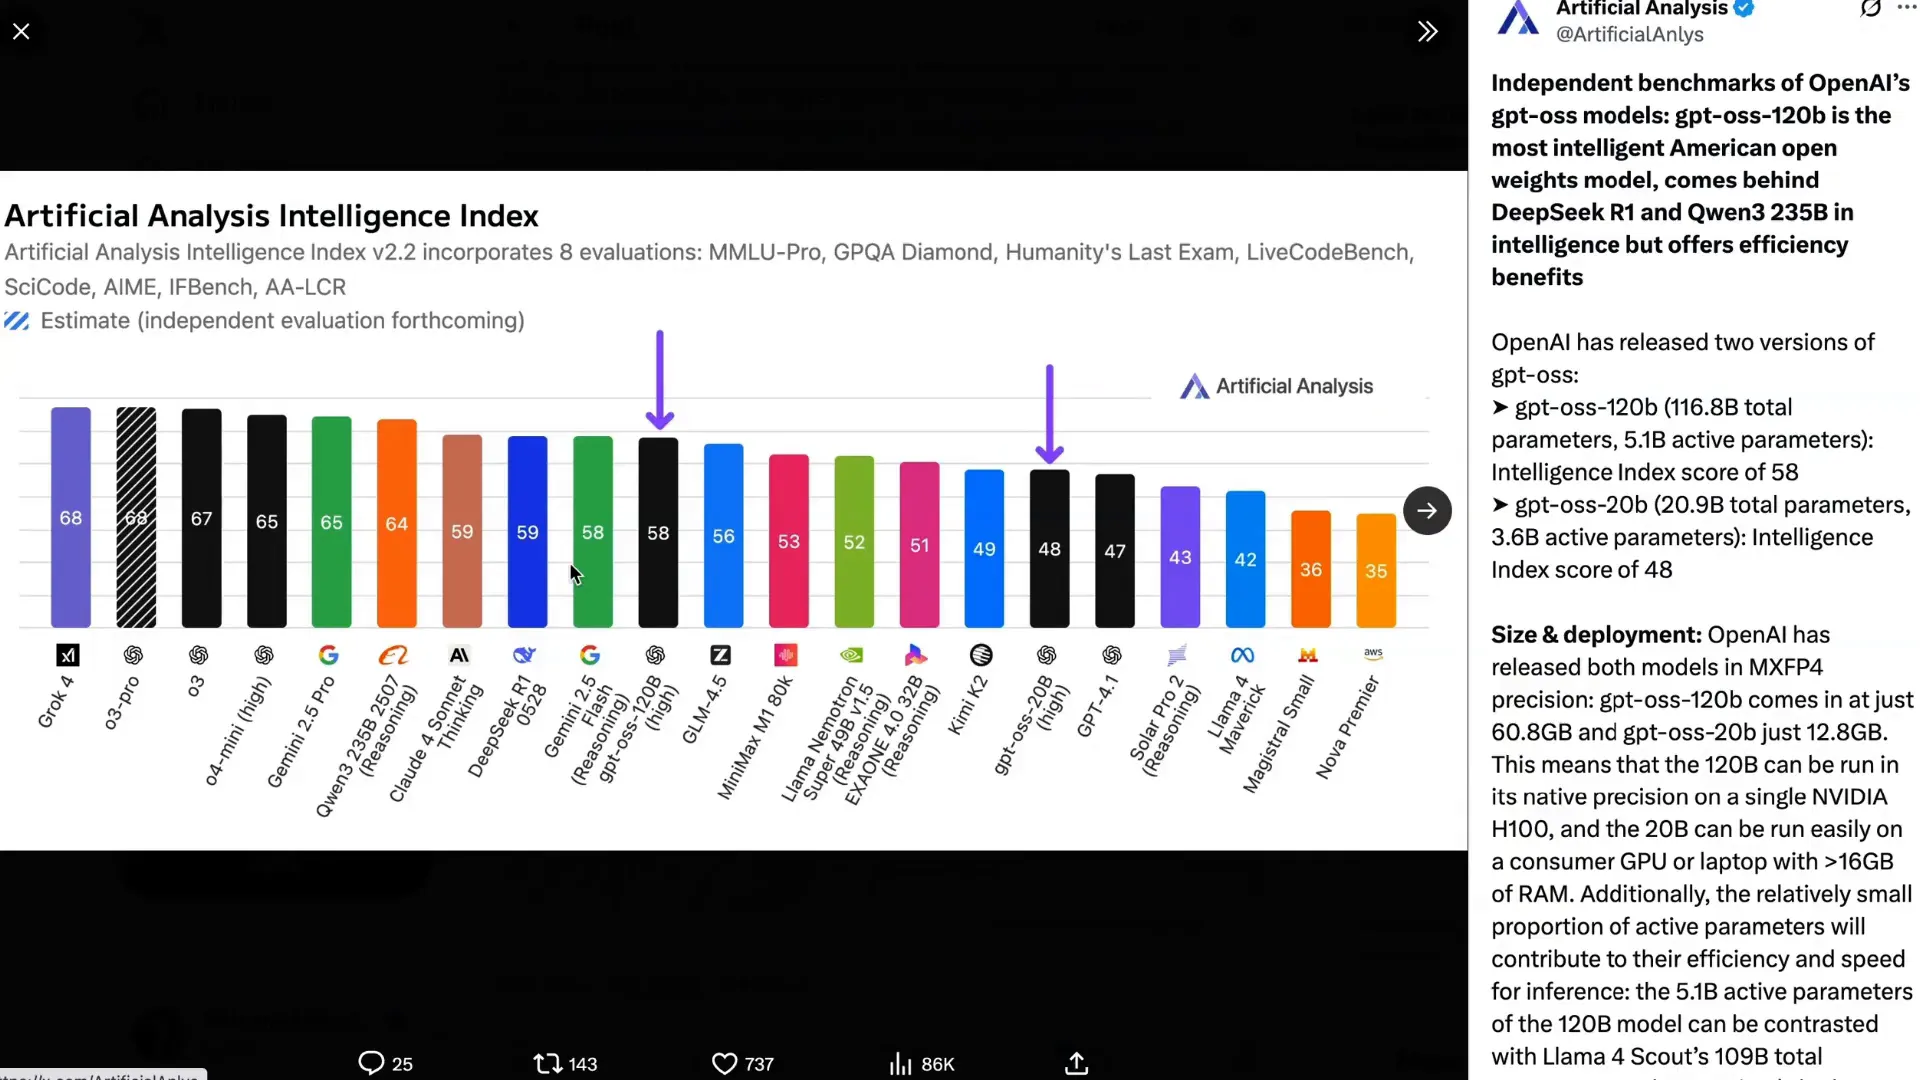
Task: Go to next image with arrow button
Action: [x=1427, y=511]
